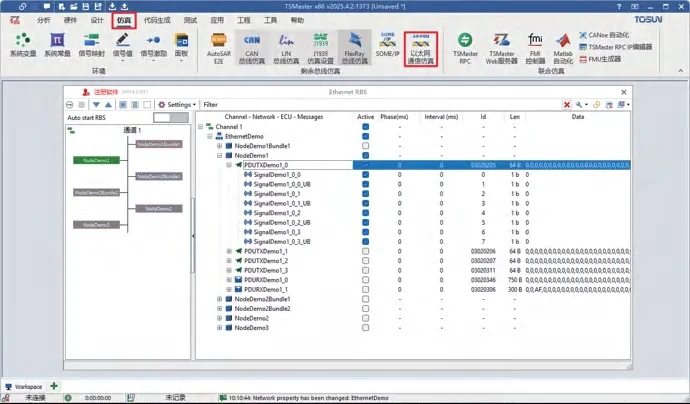Open the FMU生成器 generator

coord(600,59)
